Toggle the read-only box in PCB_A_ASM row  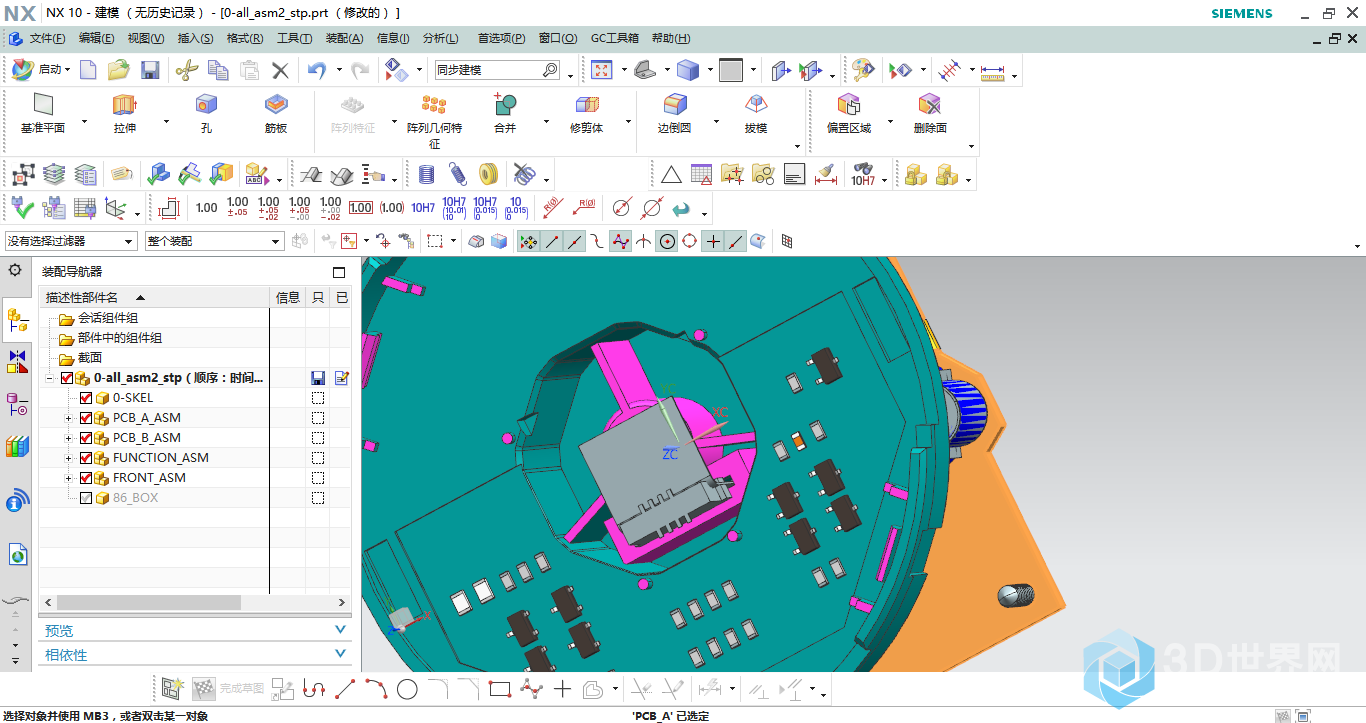pyautogui.click(x=318, y=418)
